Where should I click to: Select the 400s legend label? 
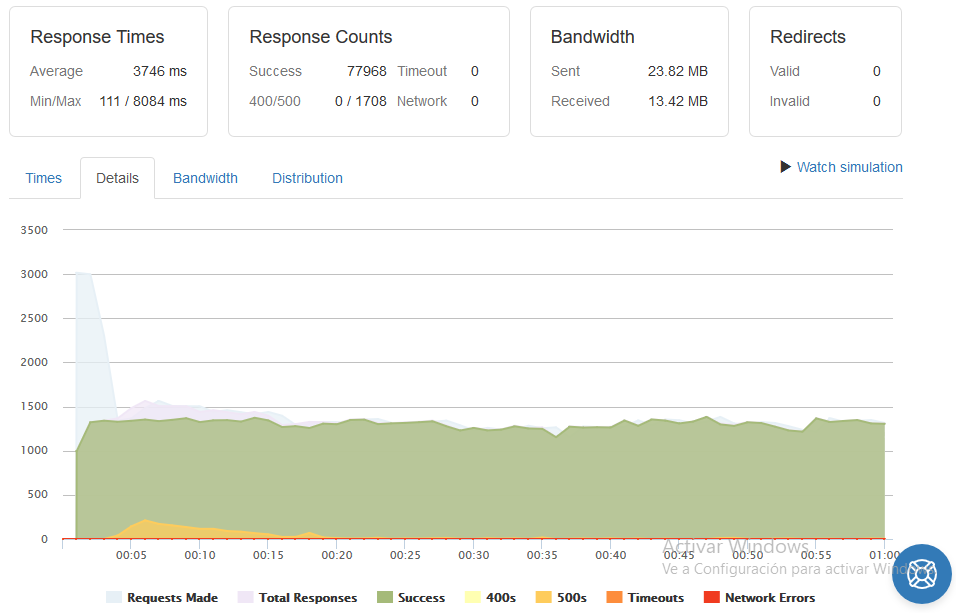tap(501, 598)
